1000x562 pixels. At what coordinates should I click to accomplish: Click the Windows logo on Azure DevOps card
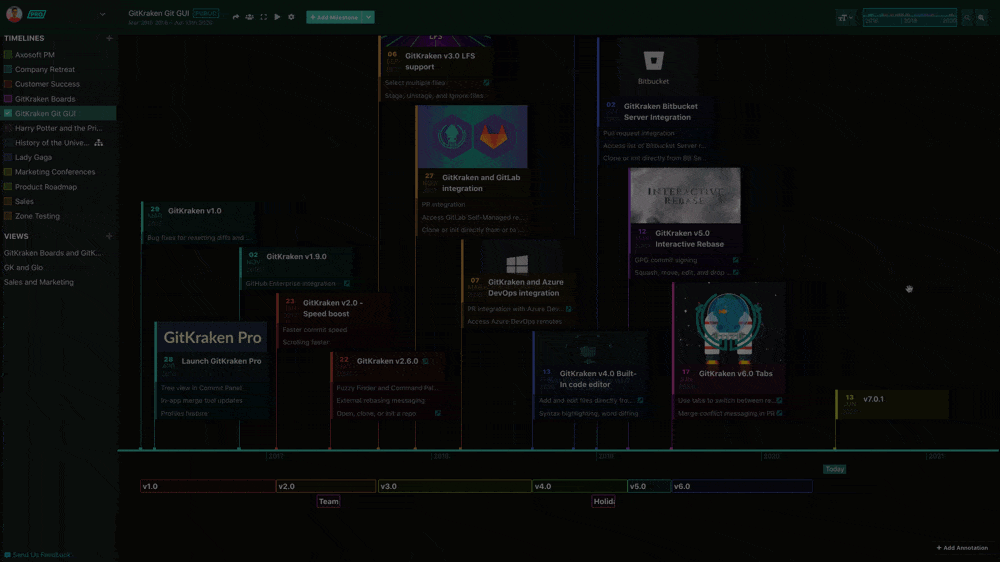pos(517,264)
